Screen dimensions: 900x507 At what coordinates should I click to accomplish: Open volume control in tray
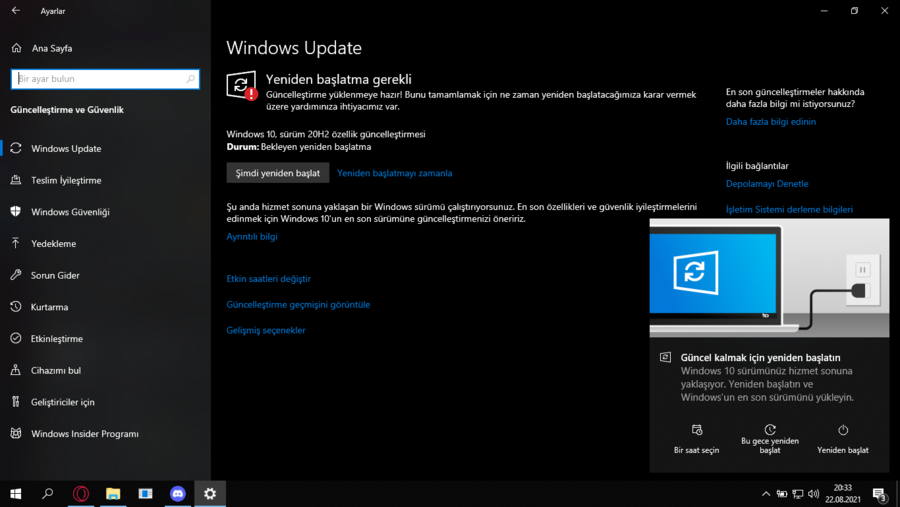(813, 494)
